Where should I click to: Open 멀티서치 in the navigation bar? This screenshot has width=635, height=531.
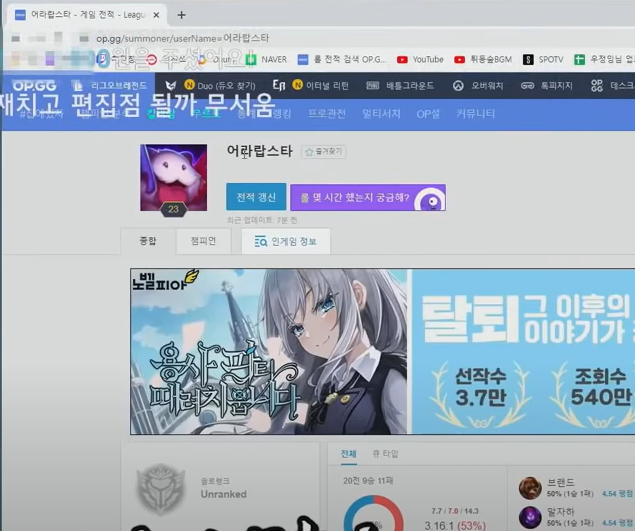[x=381, y=114]
